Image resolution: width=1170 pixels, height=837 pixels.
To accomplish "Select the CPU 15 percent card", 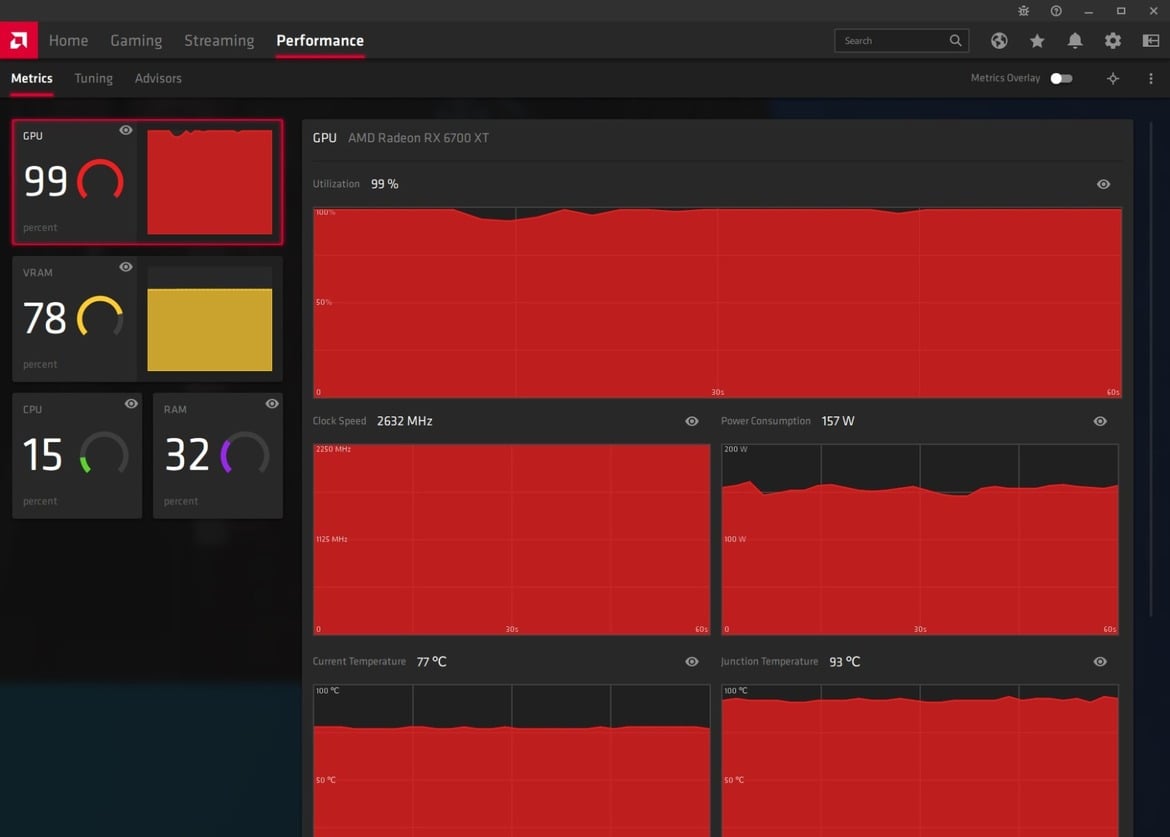I will (x=77, y=455).
